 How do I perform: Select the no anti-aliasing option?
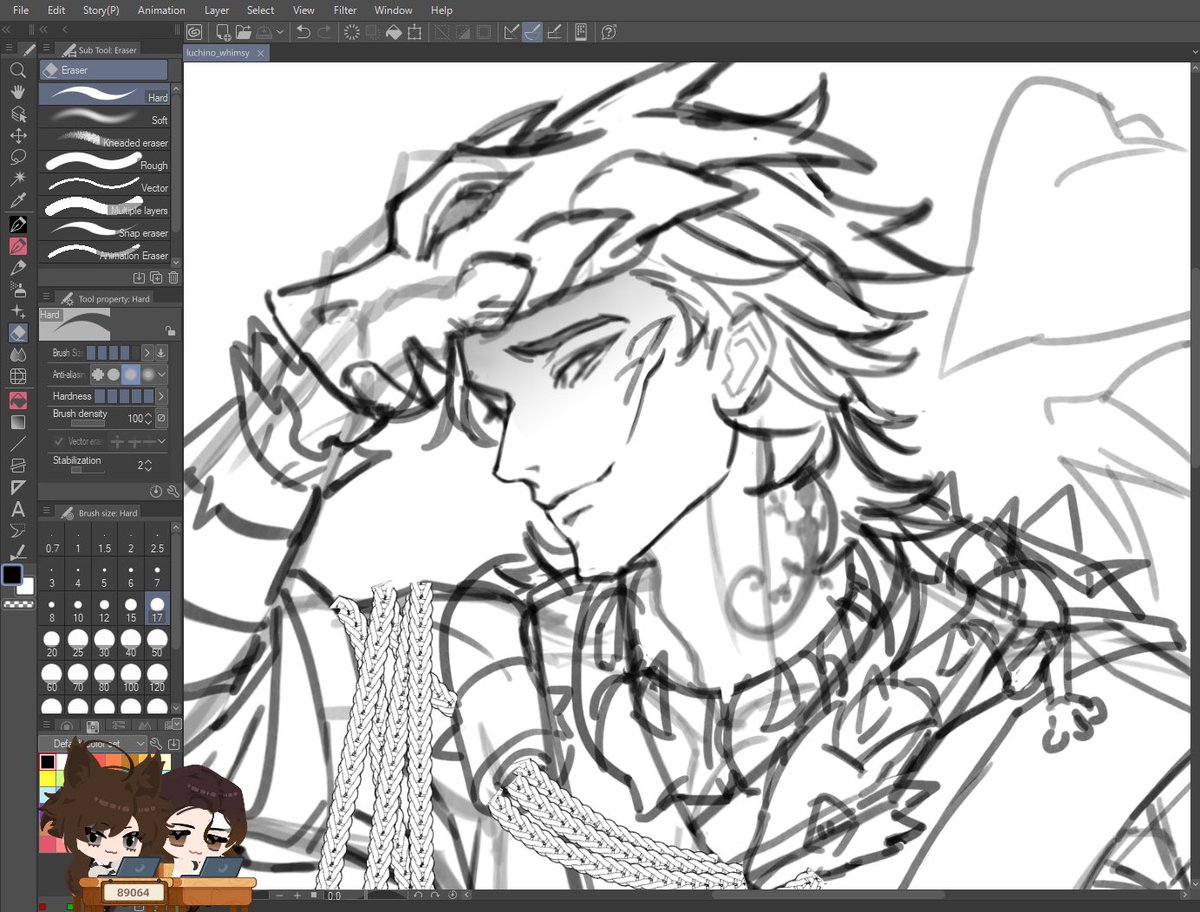[98, 374]
